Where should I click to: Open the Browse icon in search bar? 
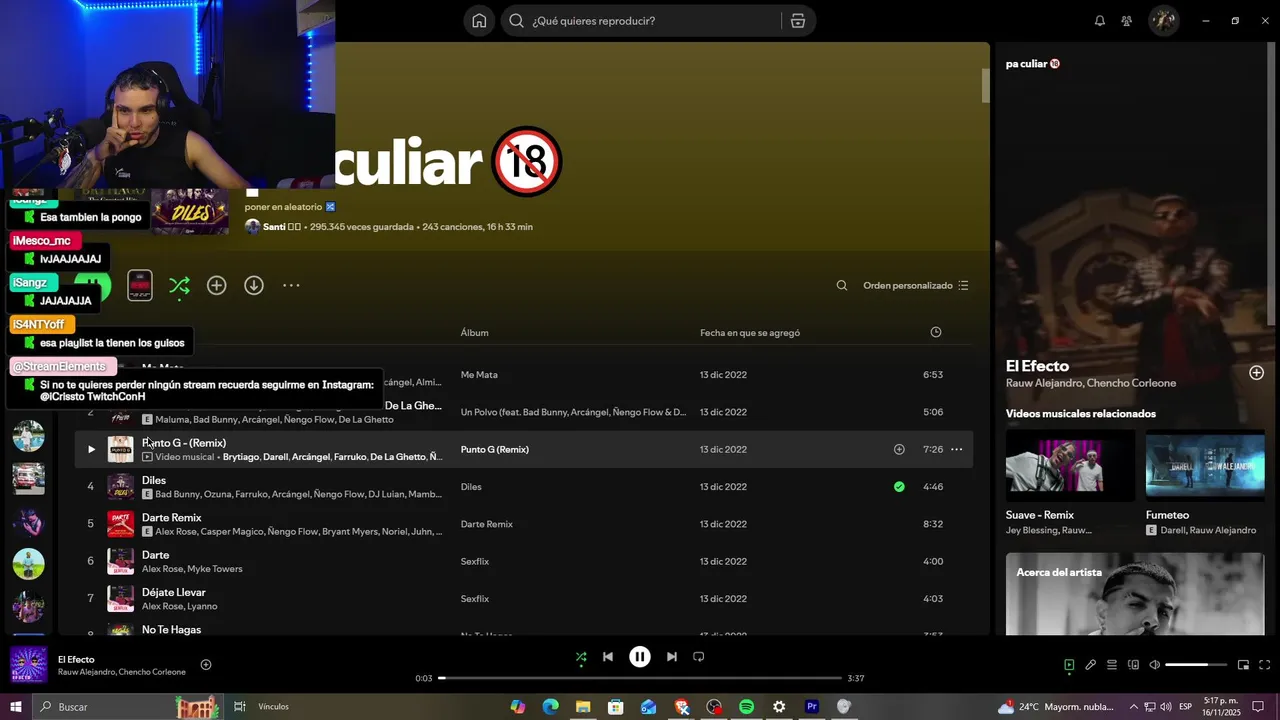point(797,21)
